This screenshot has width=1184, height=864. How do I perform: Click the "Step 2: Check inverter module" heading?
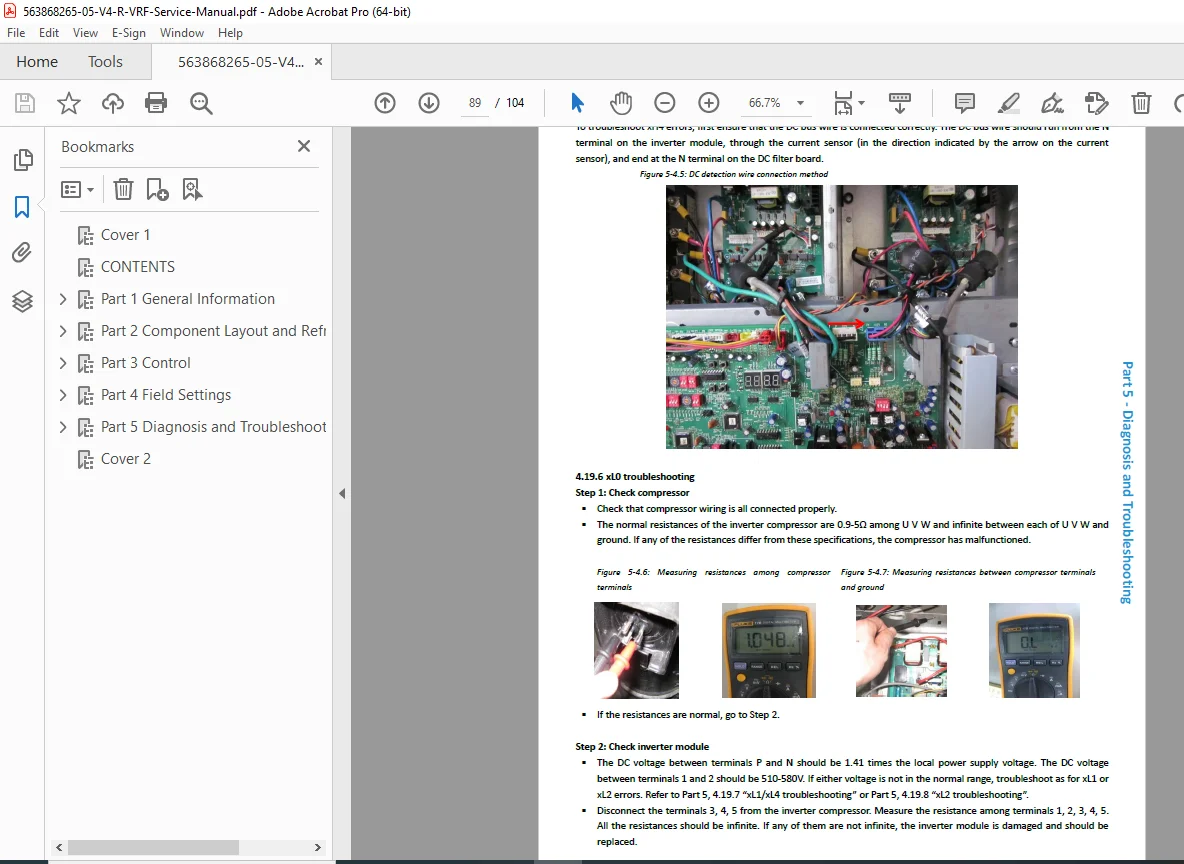[642, 746]
